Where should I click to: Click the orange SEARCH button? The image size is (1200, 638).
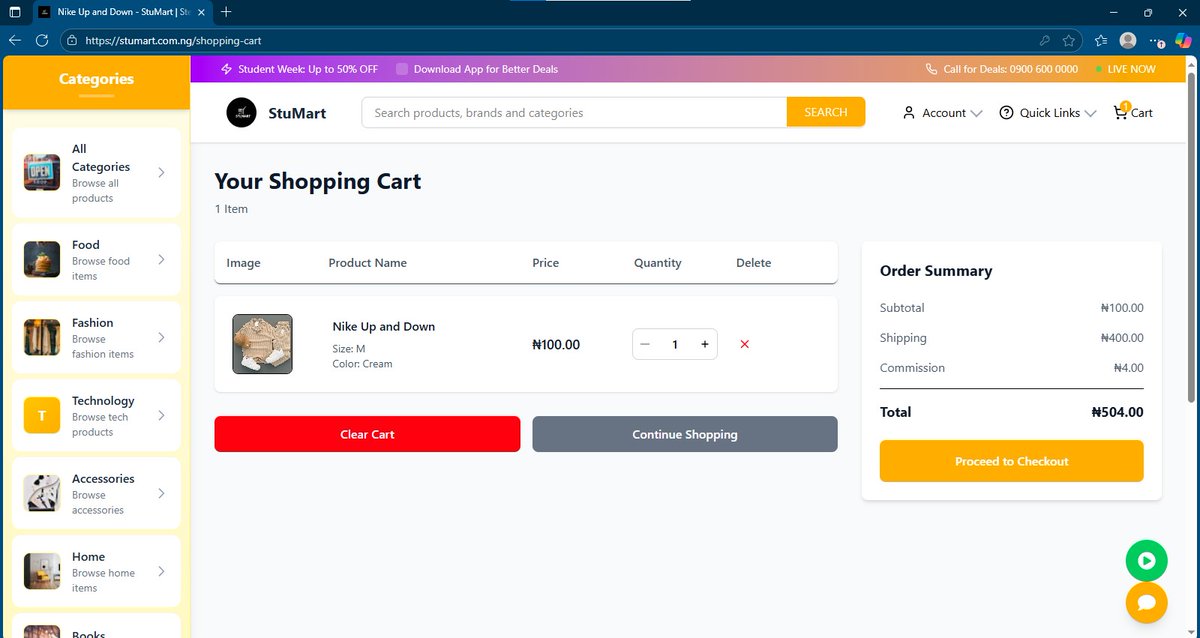[826, 112]
